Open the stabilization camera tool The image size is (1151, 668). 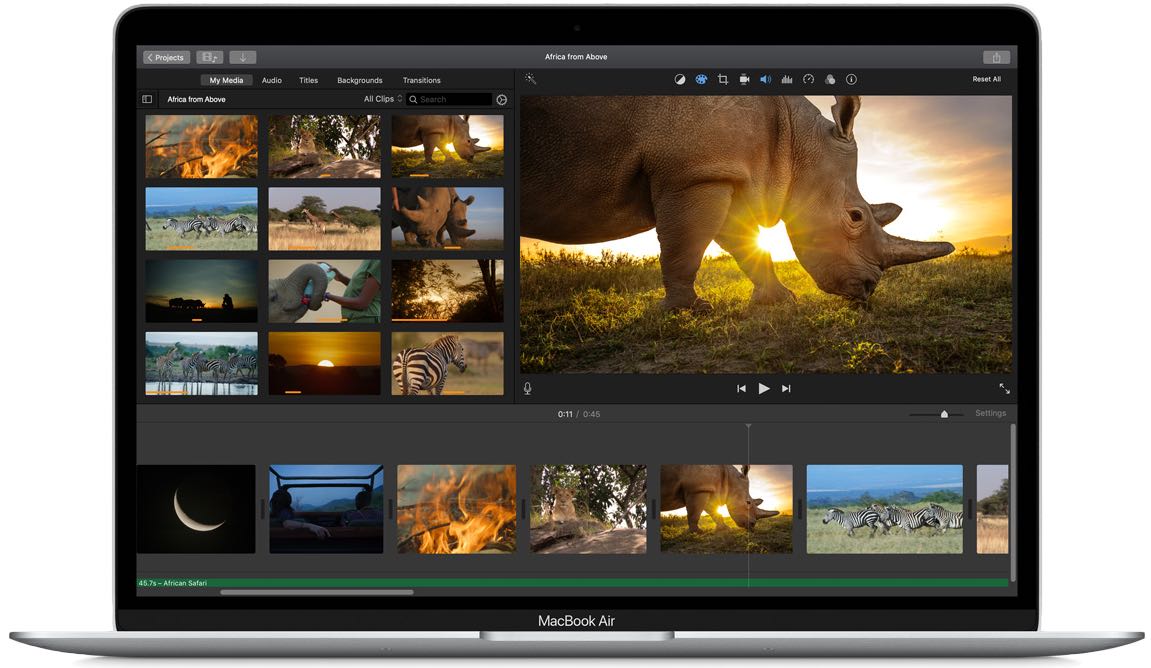[x=744, y=79]
